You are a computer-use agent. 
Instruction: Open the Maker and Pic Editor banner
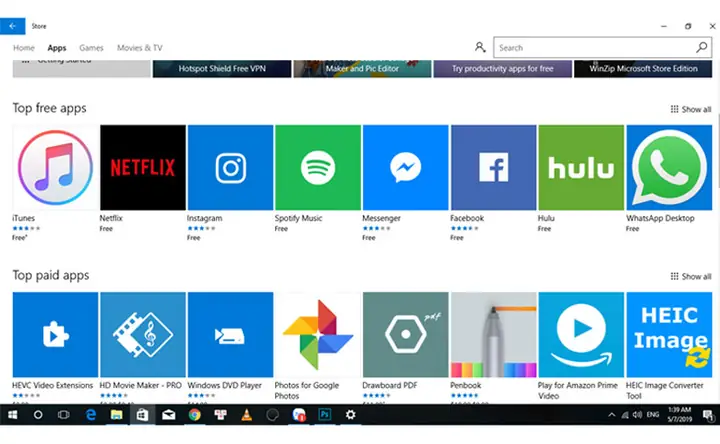[x=362, y=68]
